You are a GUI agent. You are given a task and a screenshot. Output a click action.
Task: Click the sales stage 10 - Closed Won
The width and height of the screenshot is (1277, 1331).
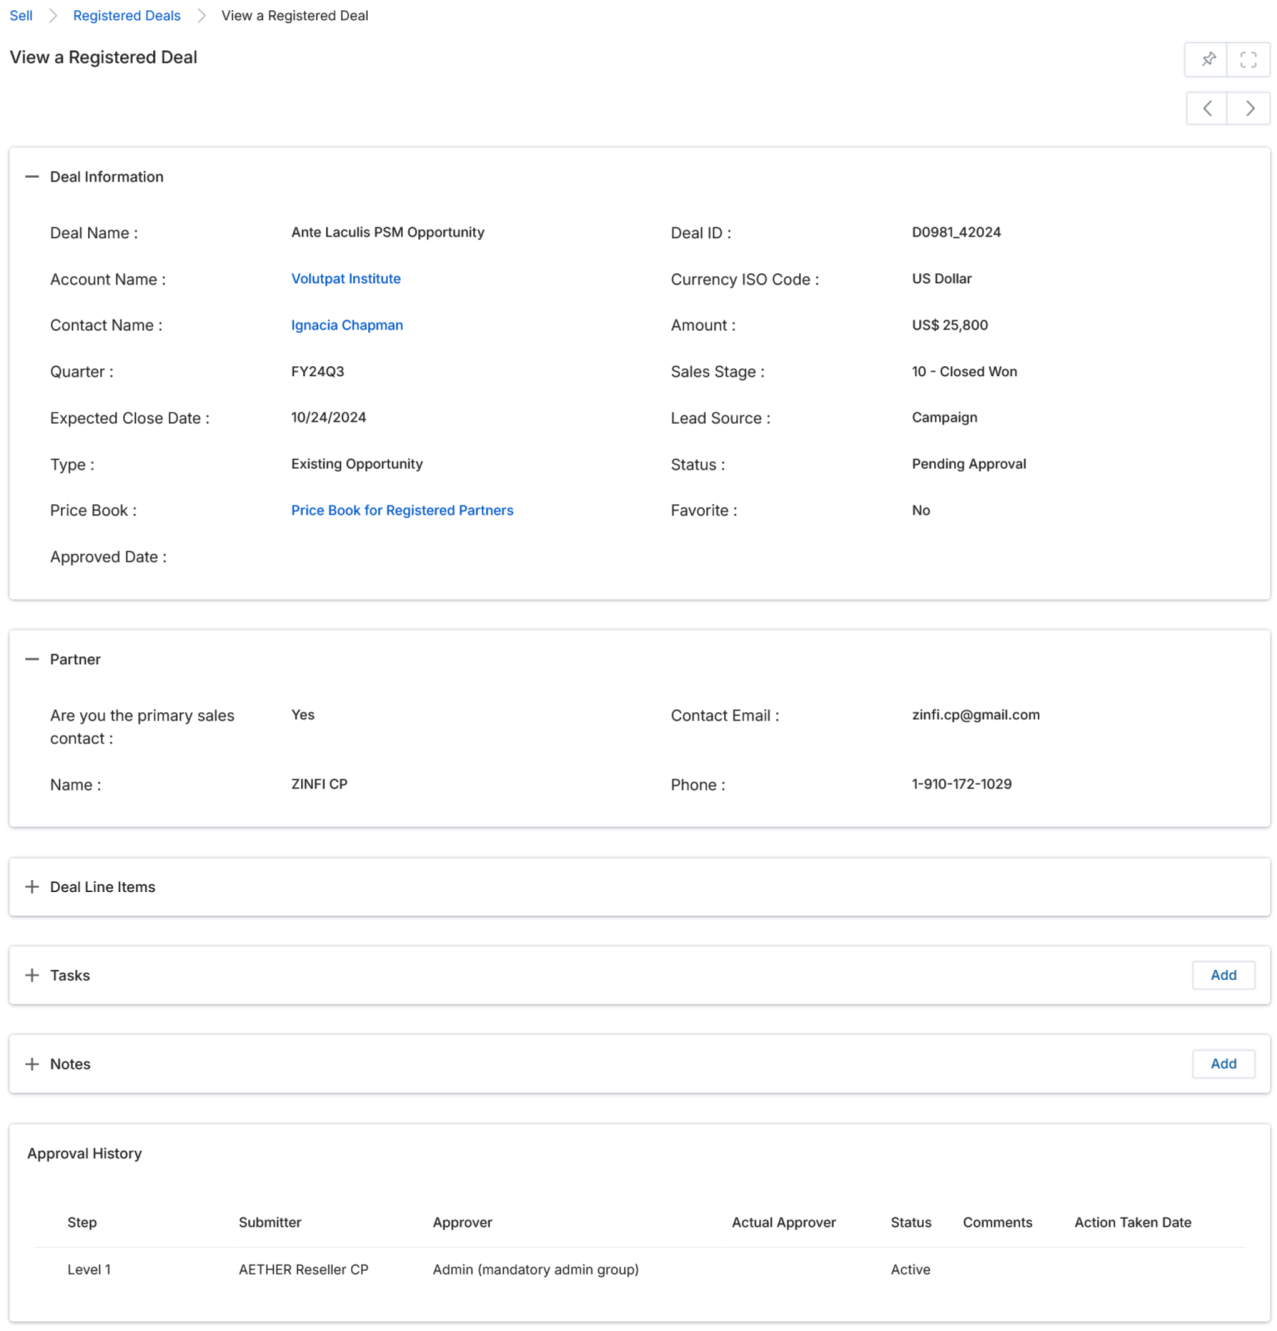tap(965, 371)
